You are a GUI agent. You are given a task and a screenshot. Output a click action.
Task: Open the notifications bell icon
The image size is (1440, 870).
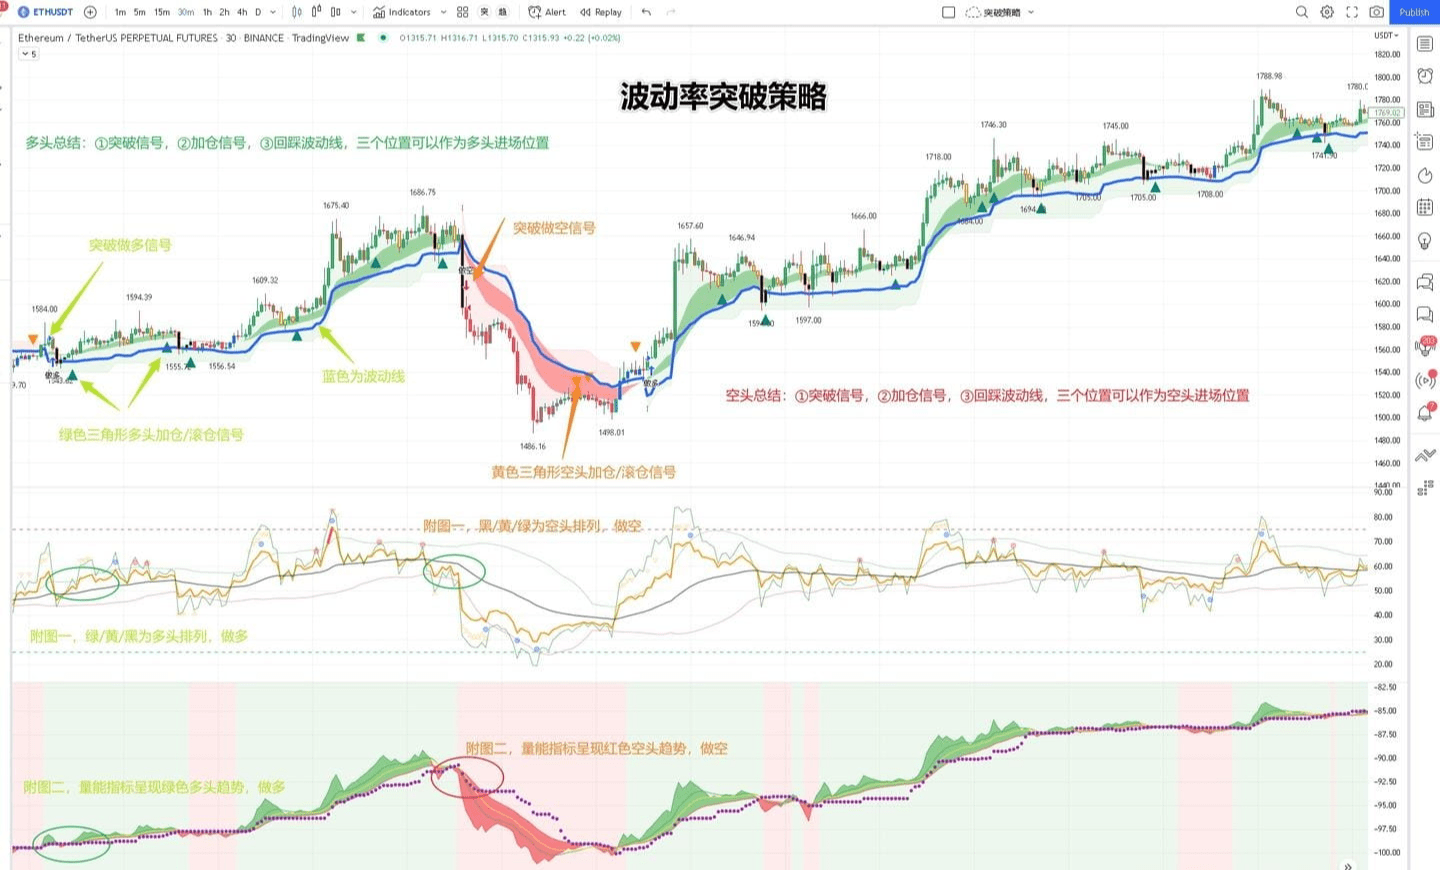1425,412
